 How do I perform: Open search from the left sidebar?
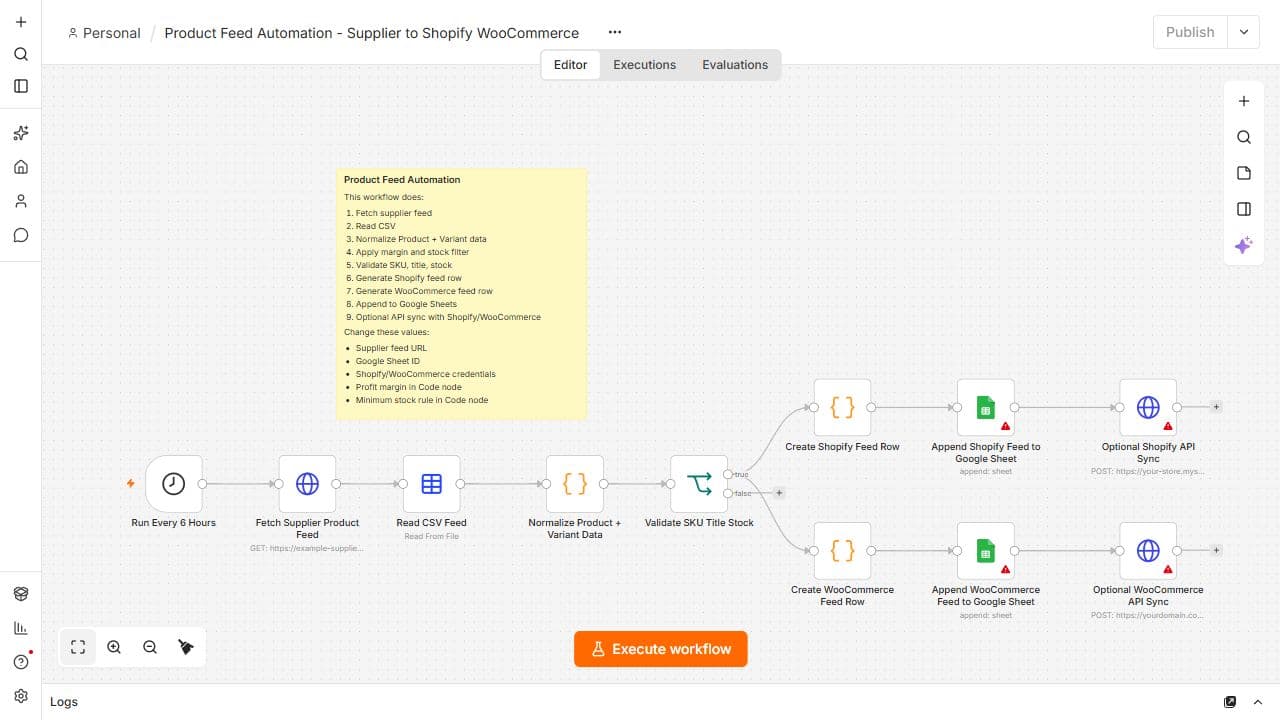(21, 54)
